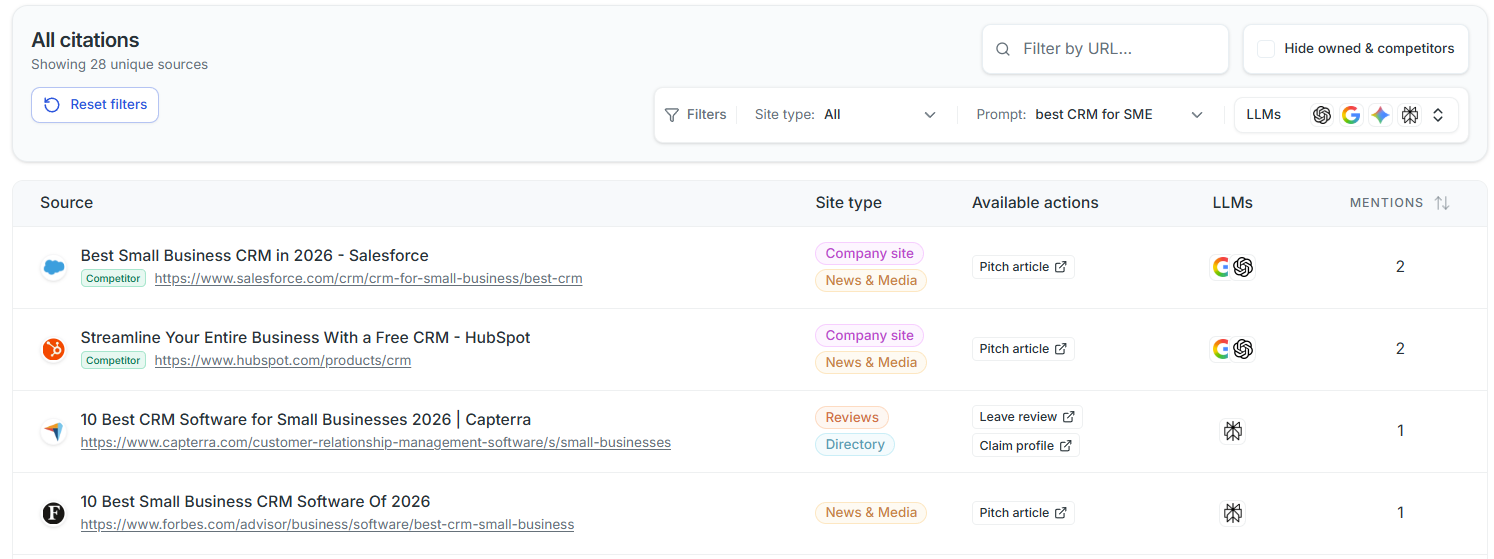The height and width of the screenshot is (559, 1494).
Task: Click title 10 Best Small Business CRM Software Of 2026
Action: tap(255, 502)
